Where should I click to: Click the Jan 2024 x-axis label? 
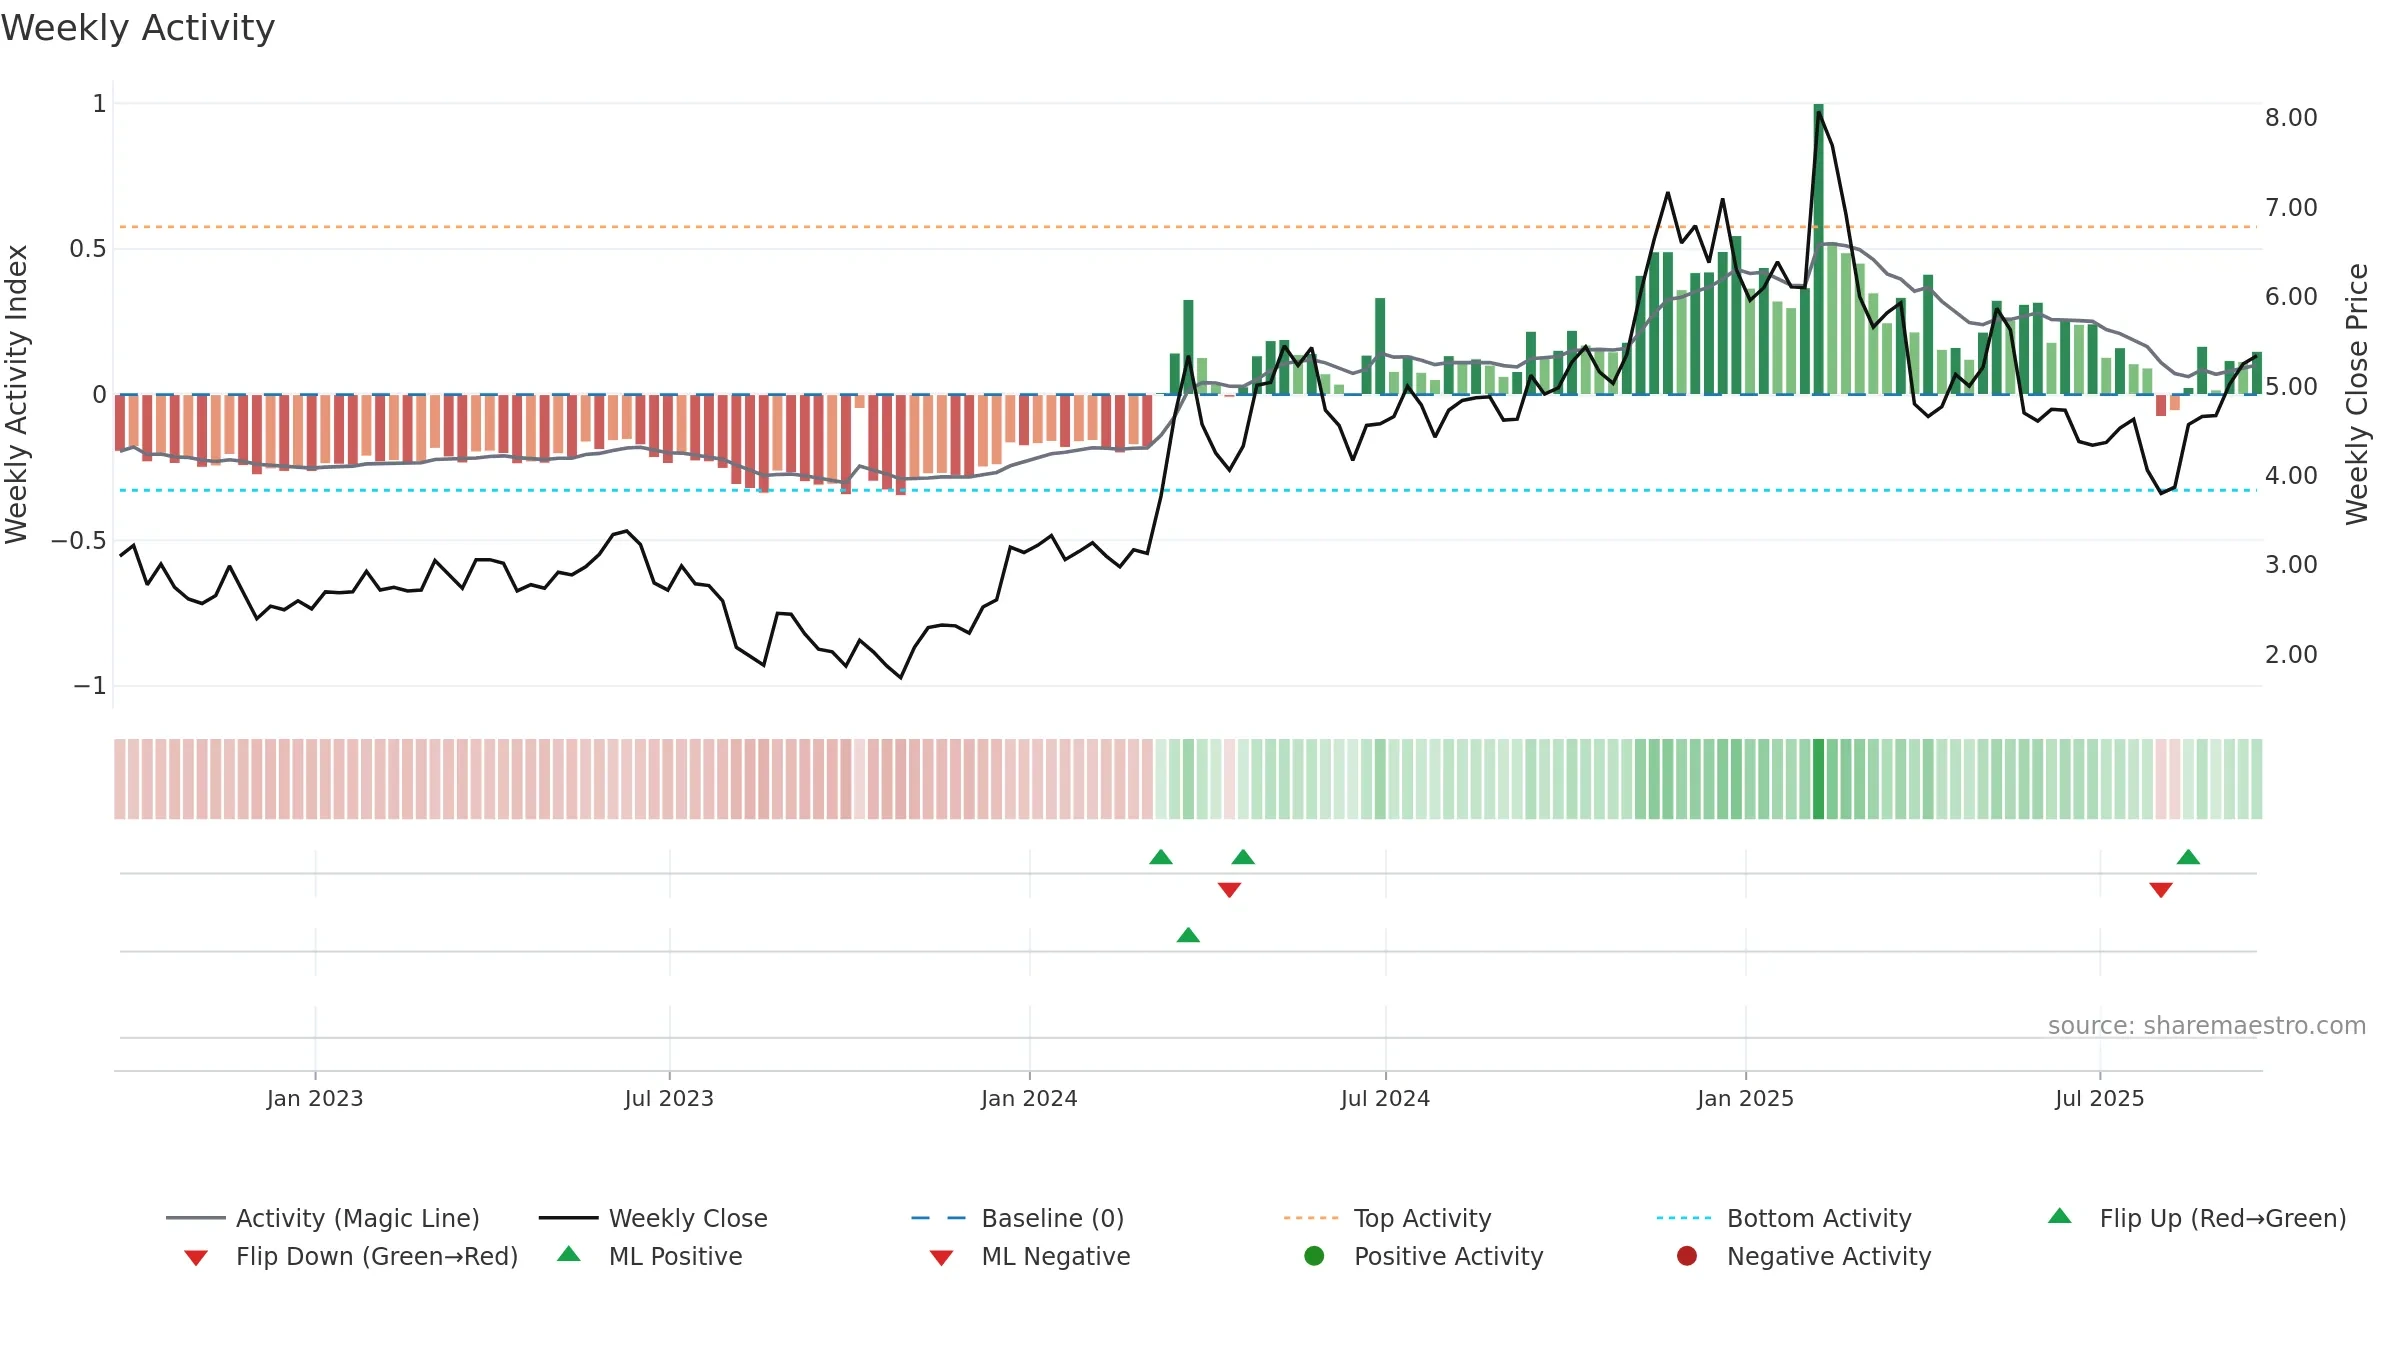(x=1029, y=1098)
